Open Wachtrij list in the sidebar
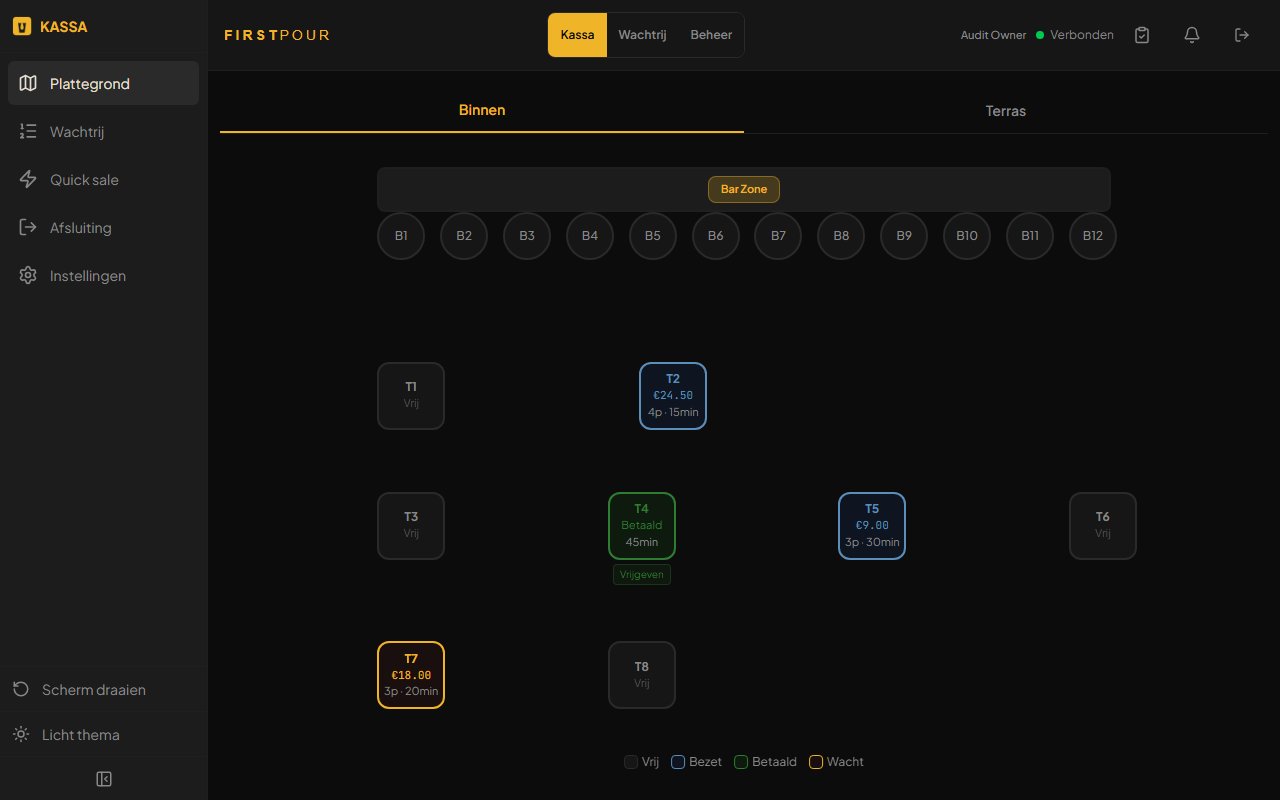This screenshot has width=1280, height=800. click(104, 132)
